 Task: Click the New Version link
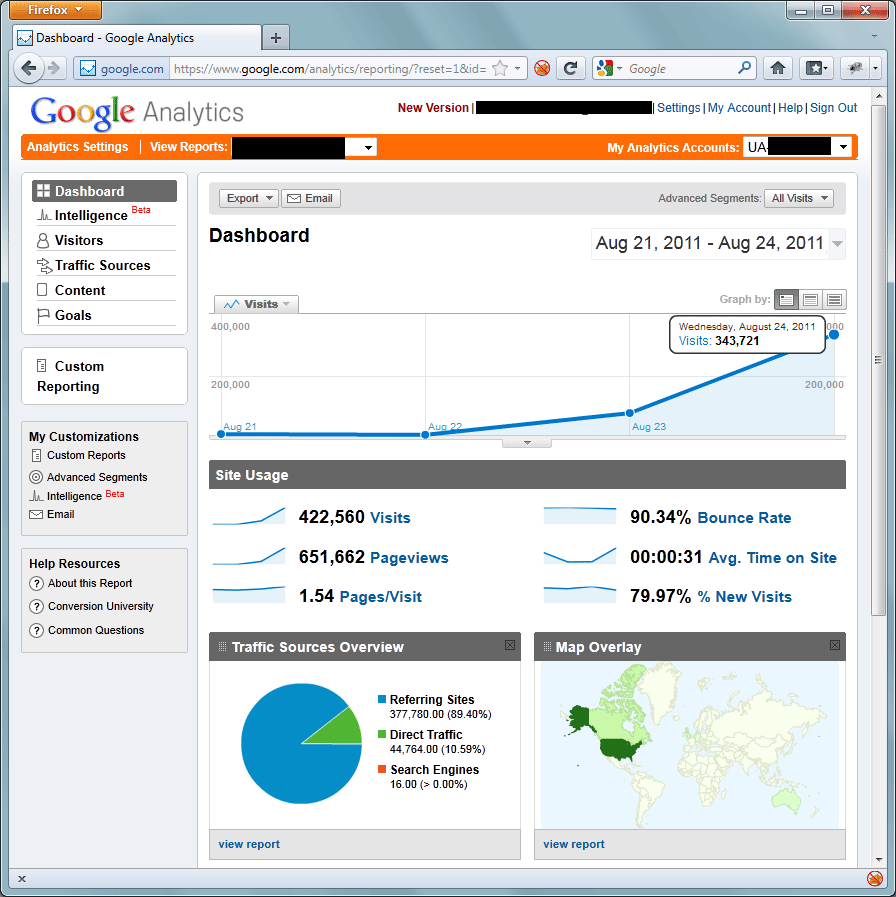point(433,108)
